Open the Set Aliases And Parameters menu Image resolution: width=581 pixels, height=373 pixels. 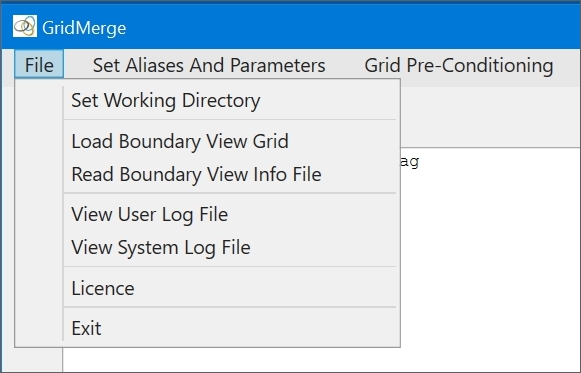(209, 66)
